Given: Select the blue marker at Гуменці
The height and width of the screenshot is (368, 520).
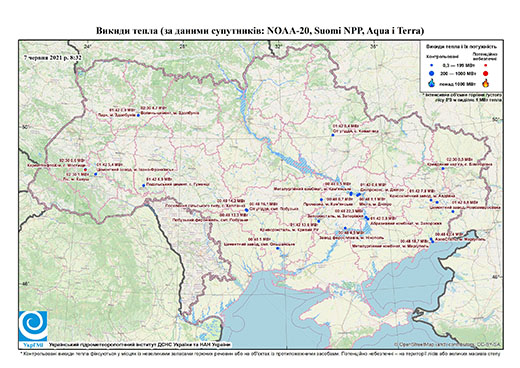Looking at the screenshot, I should [144, 186].
